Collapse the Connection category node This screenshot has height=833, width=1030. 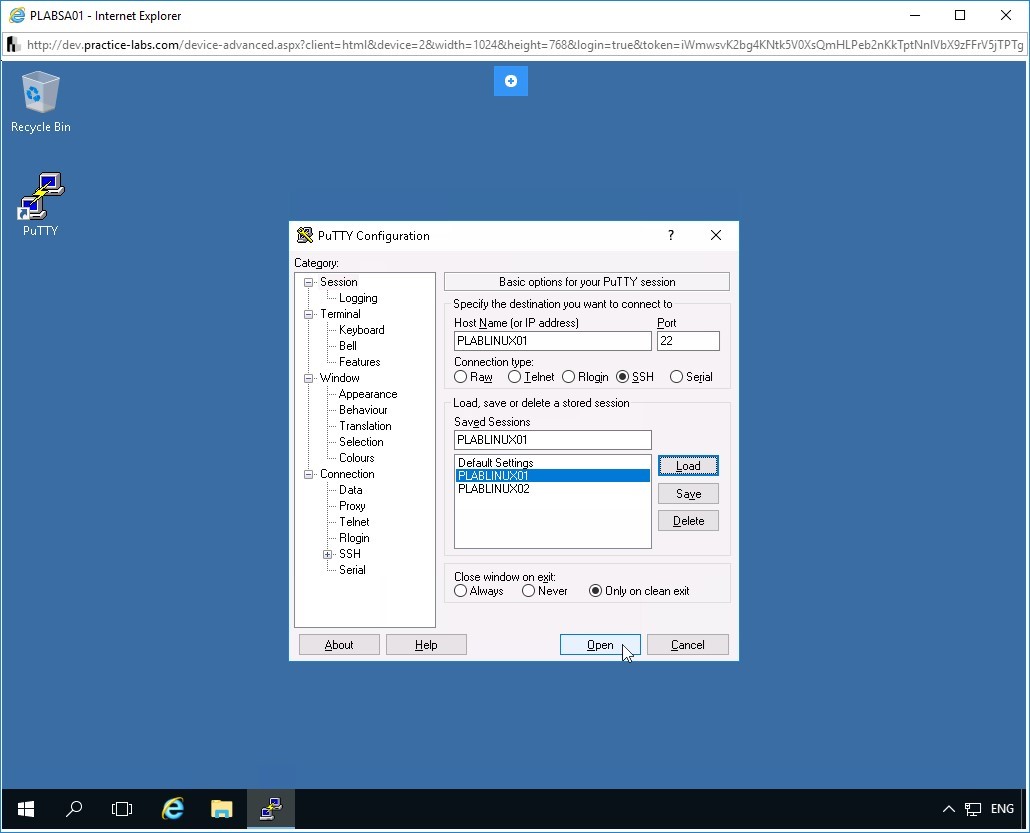(x=309, y=474)
